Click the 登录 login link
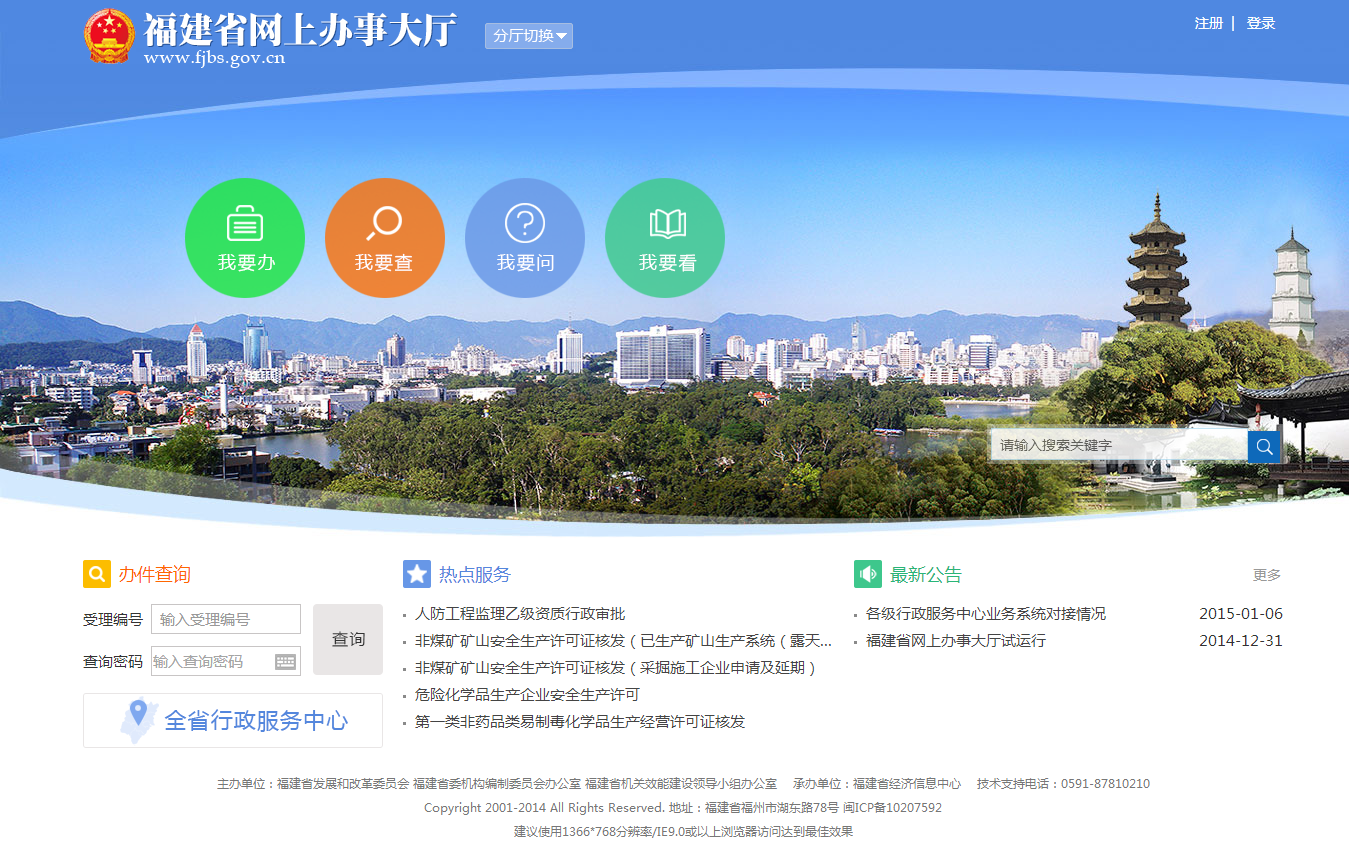 click(1261, 23)
